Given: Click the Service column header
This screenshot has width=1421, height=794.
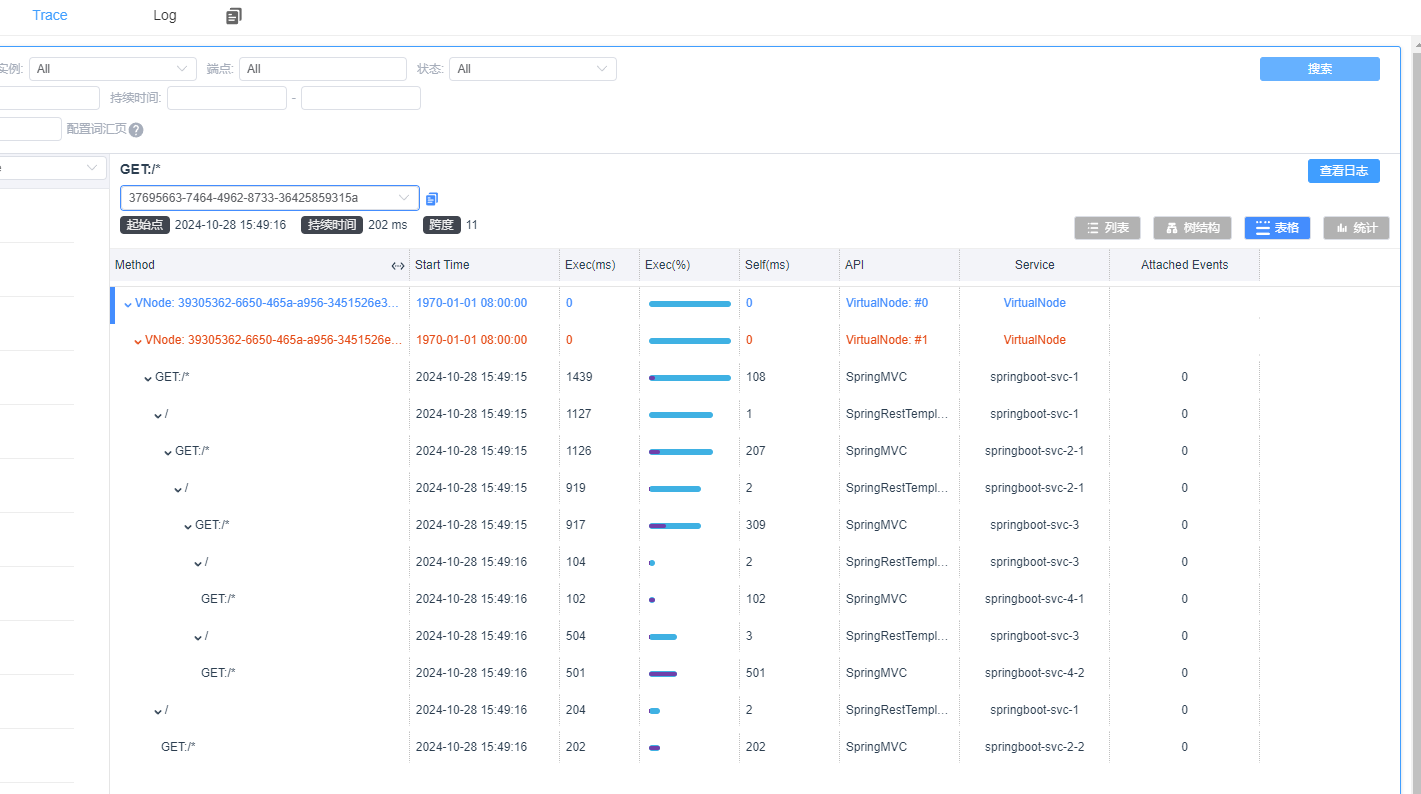Looking at the screenshot, I should 1035,265.
